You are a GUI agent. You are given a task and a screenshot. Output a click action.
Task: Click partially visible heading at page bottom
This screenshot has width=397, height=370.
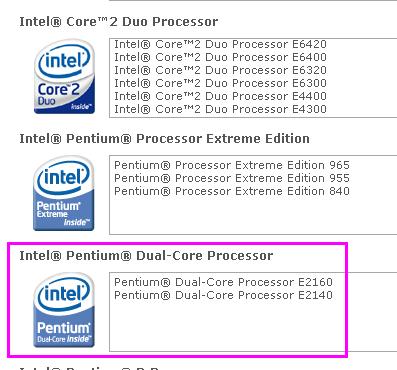(89, 368)
